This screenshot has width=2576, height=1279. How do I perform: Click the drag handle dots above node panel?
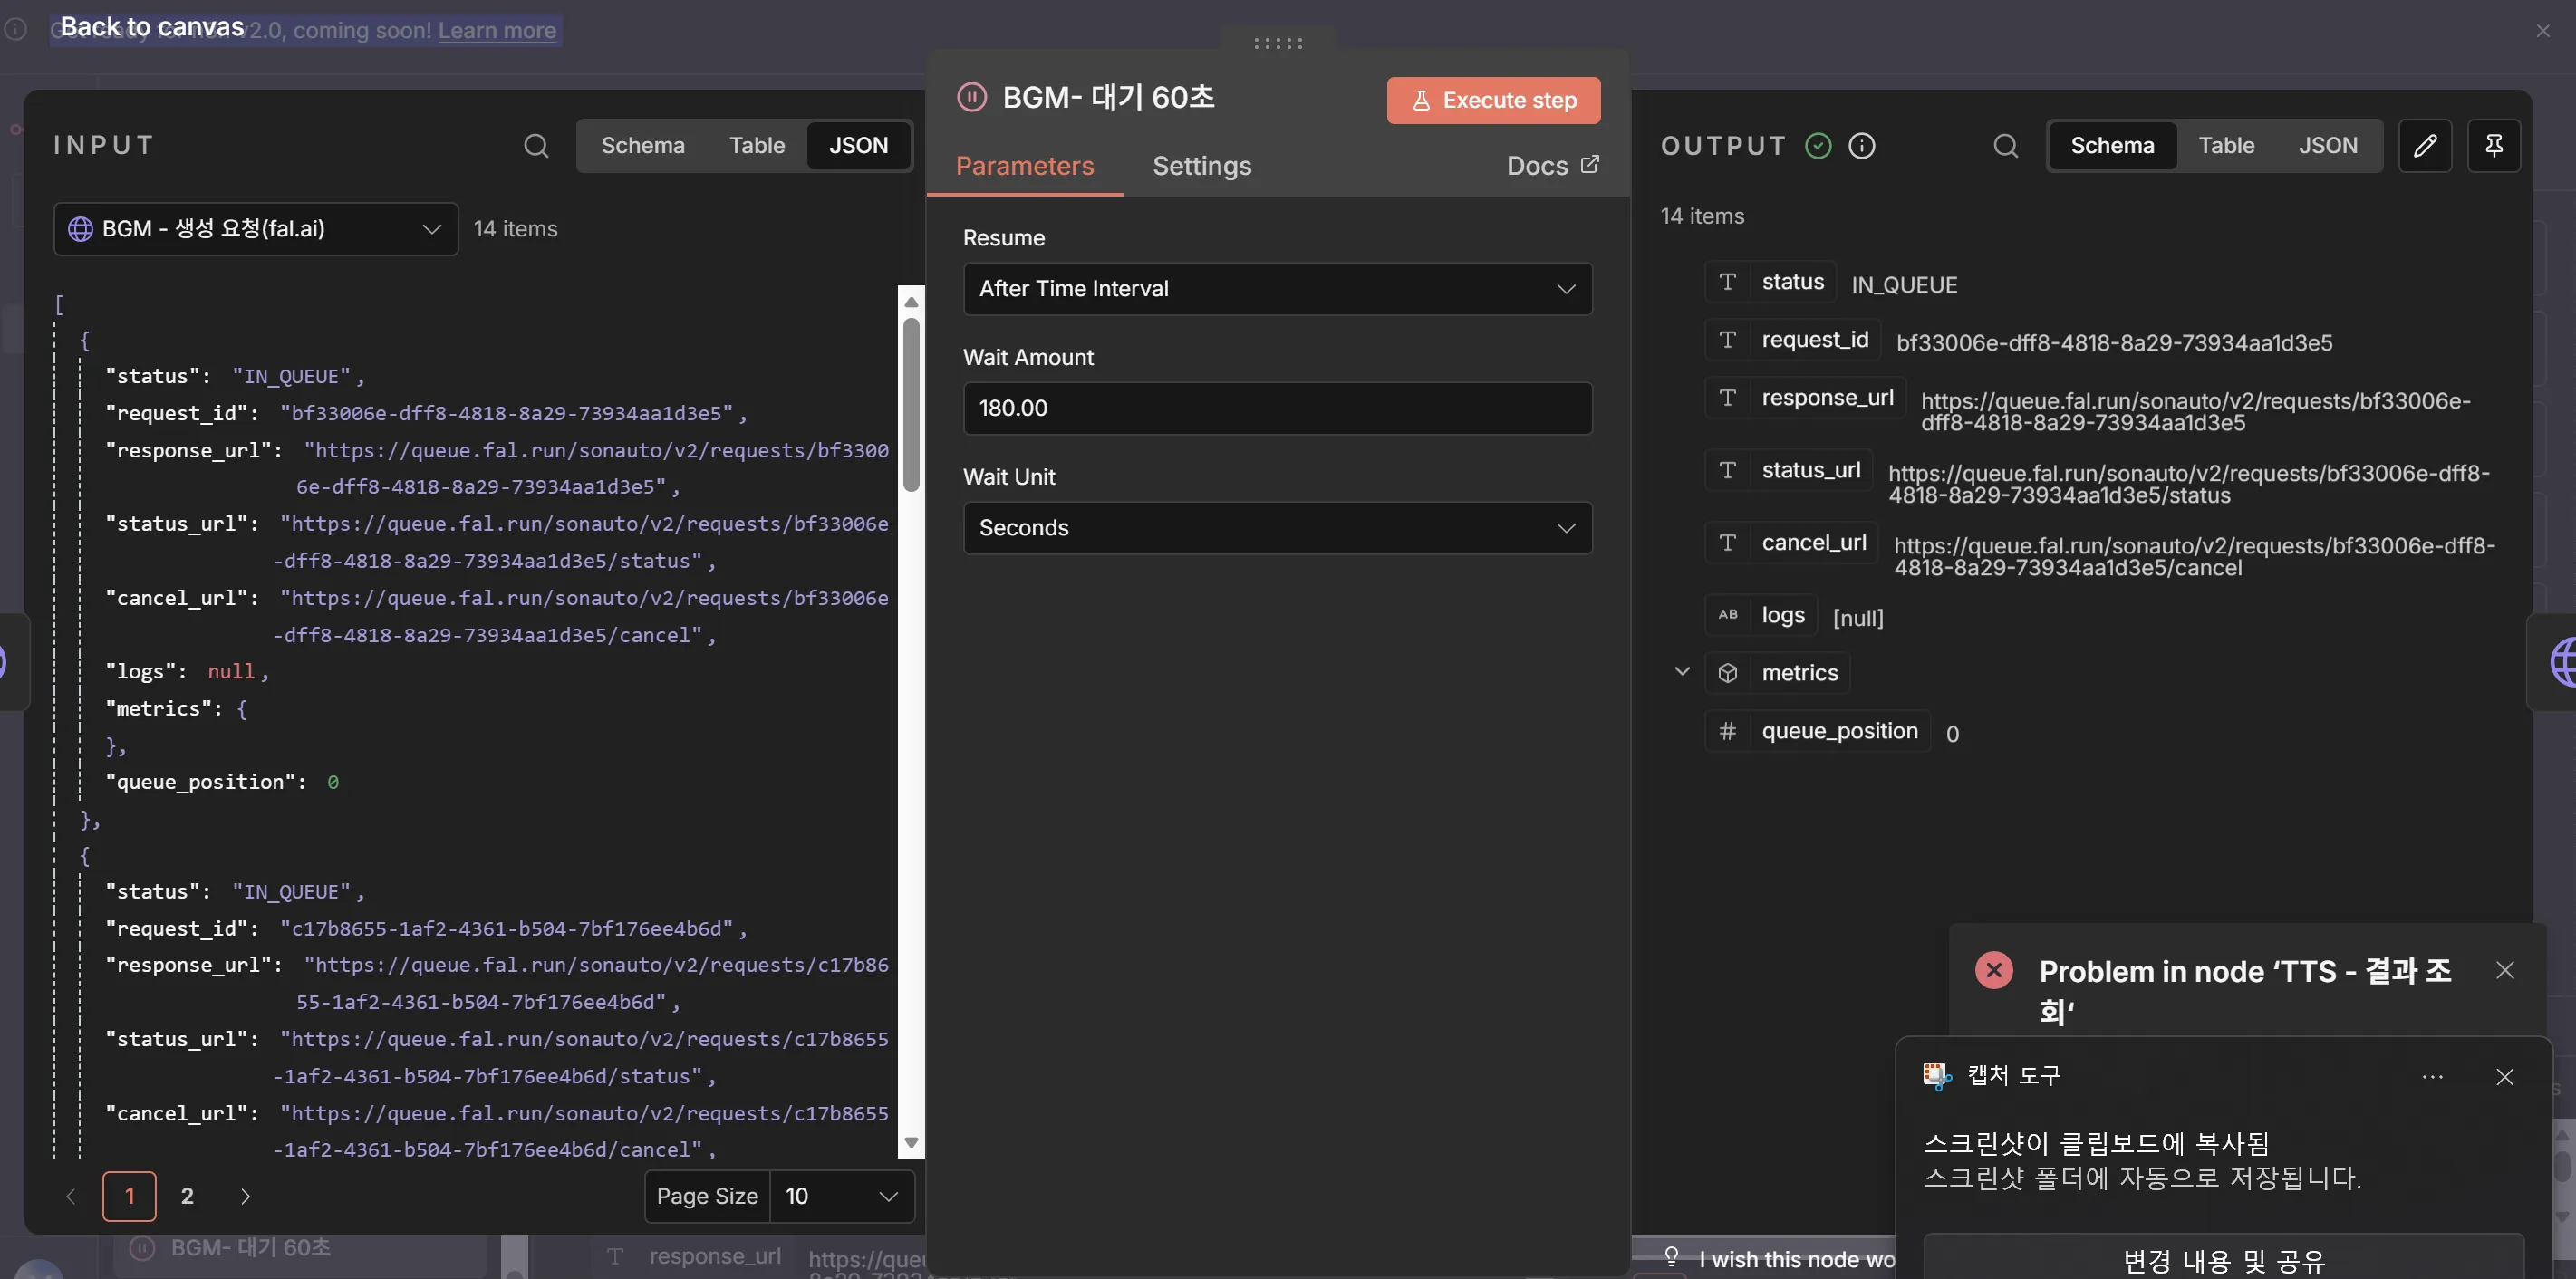[1278, 43]
